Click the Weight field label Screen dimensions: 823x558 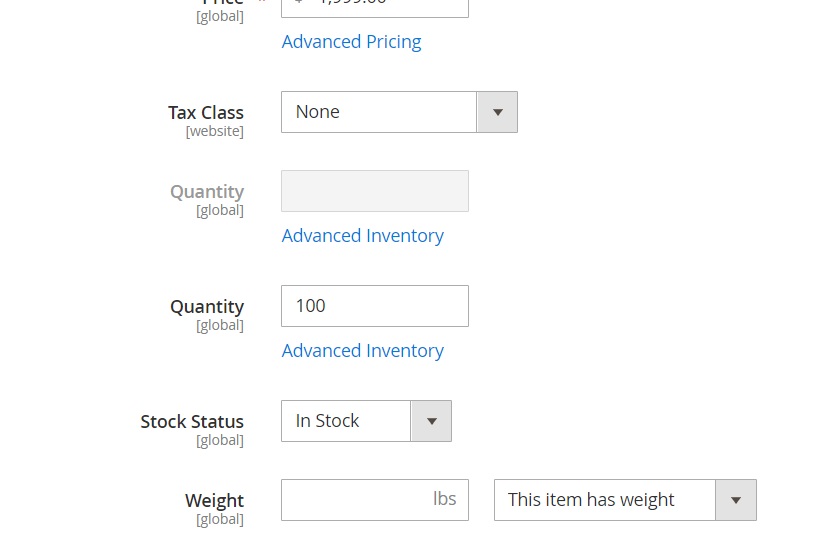(x=214, y=501)
